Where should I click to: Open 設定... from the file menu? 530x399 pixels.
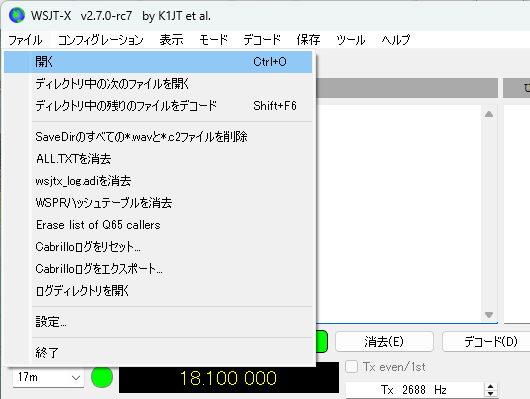158,322
